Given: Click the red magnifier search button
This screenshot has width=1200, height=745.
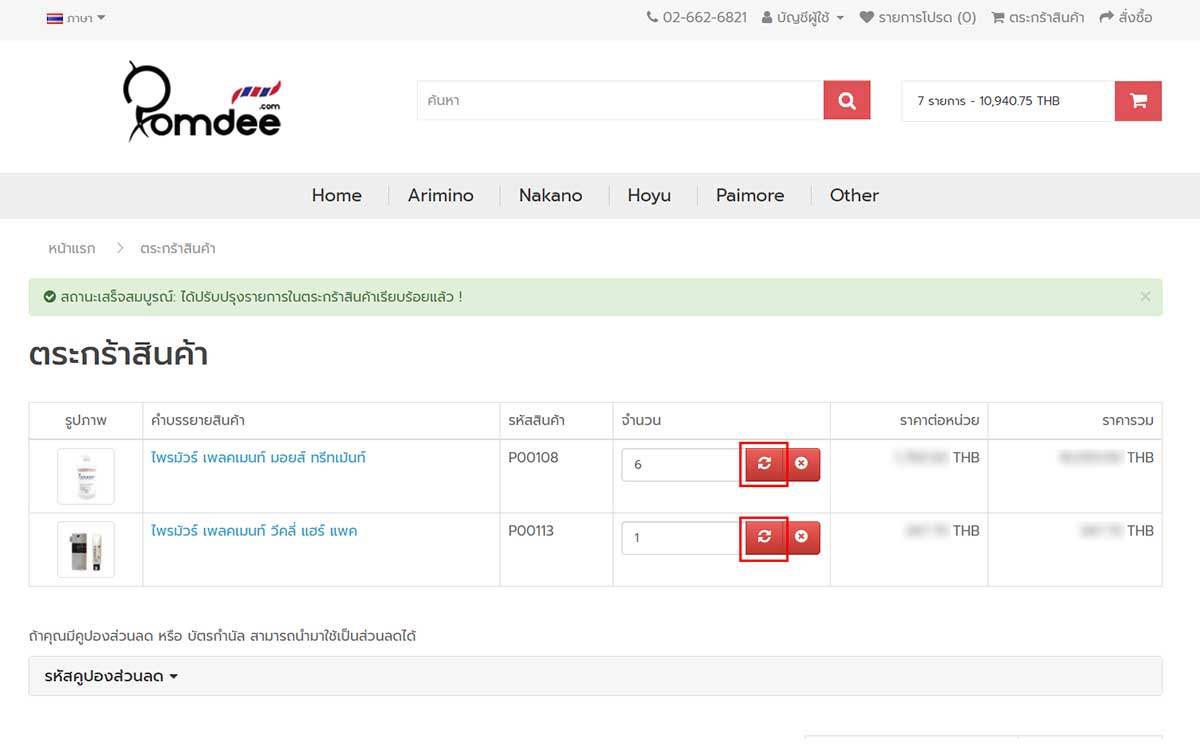Looking at the screenshot, I should (x=847, y=101).
